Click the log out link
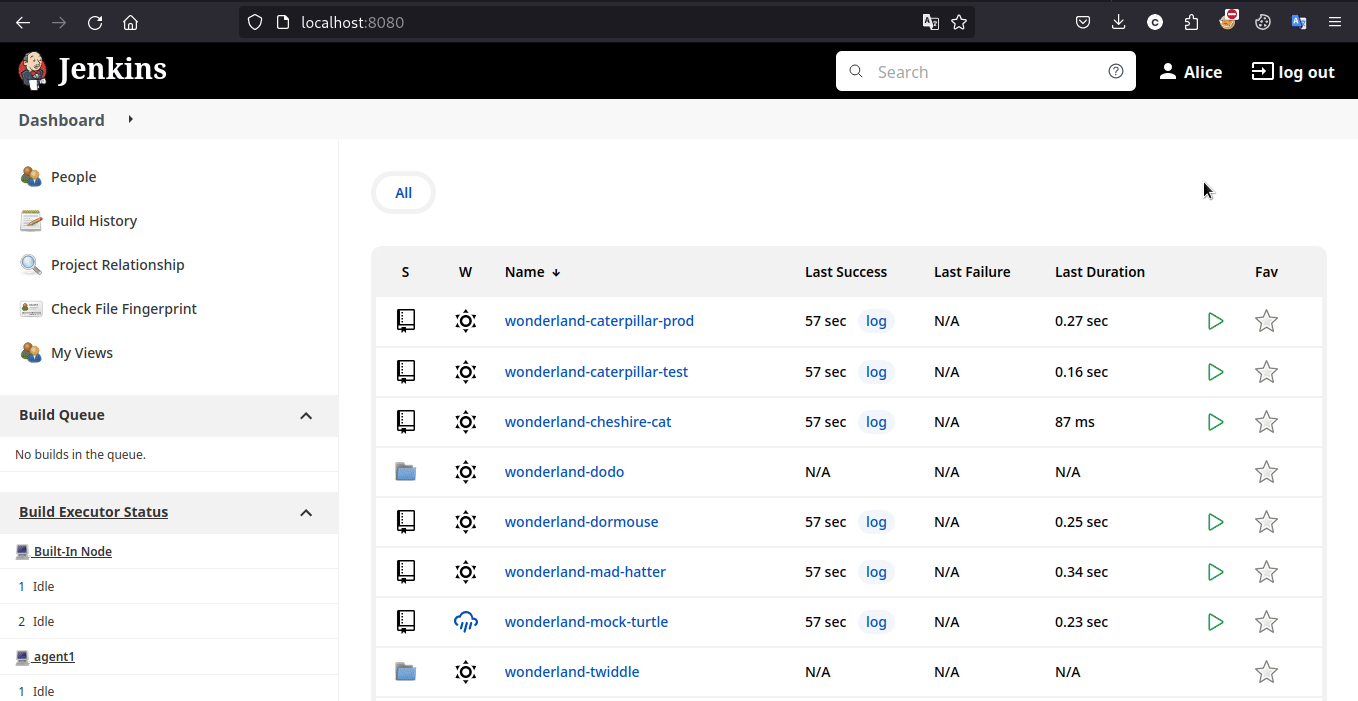 click(x=1293, y=72)
